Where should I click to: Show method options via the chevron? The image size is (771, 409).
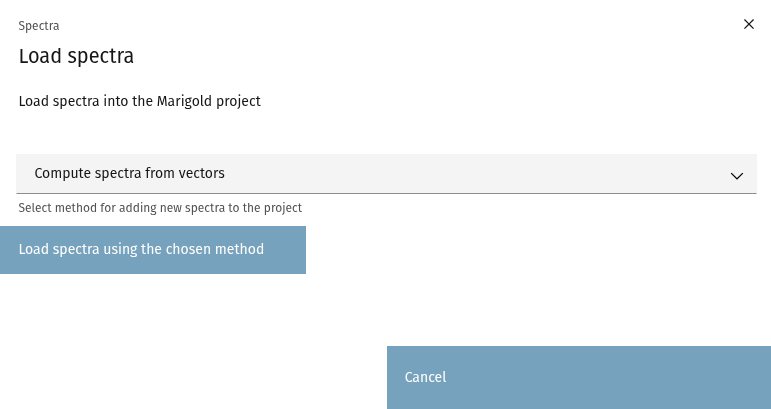(737, 175)
